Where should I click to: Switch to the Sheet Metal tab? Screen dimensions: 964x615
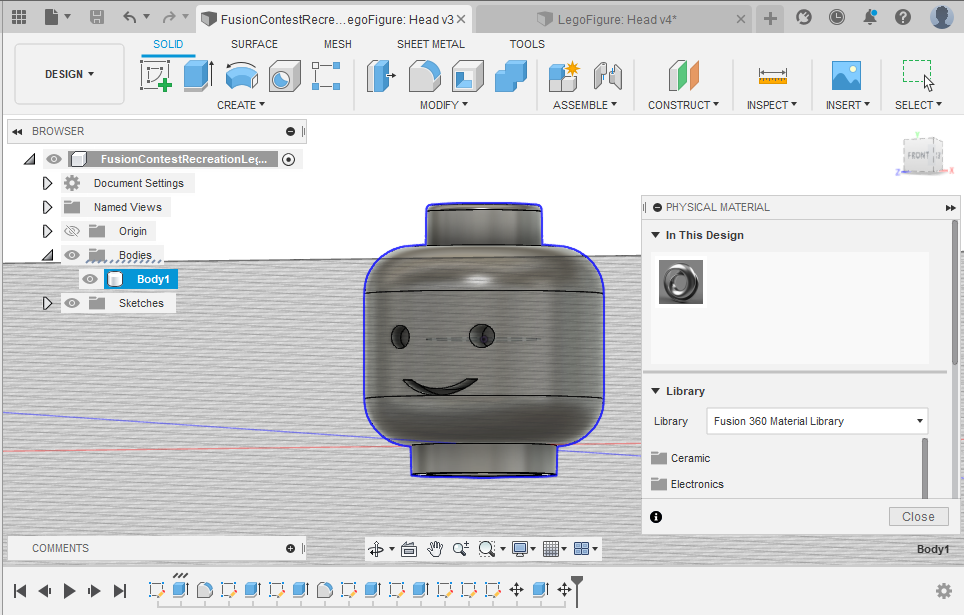[x=431, y=44]
